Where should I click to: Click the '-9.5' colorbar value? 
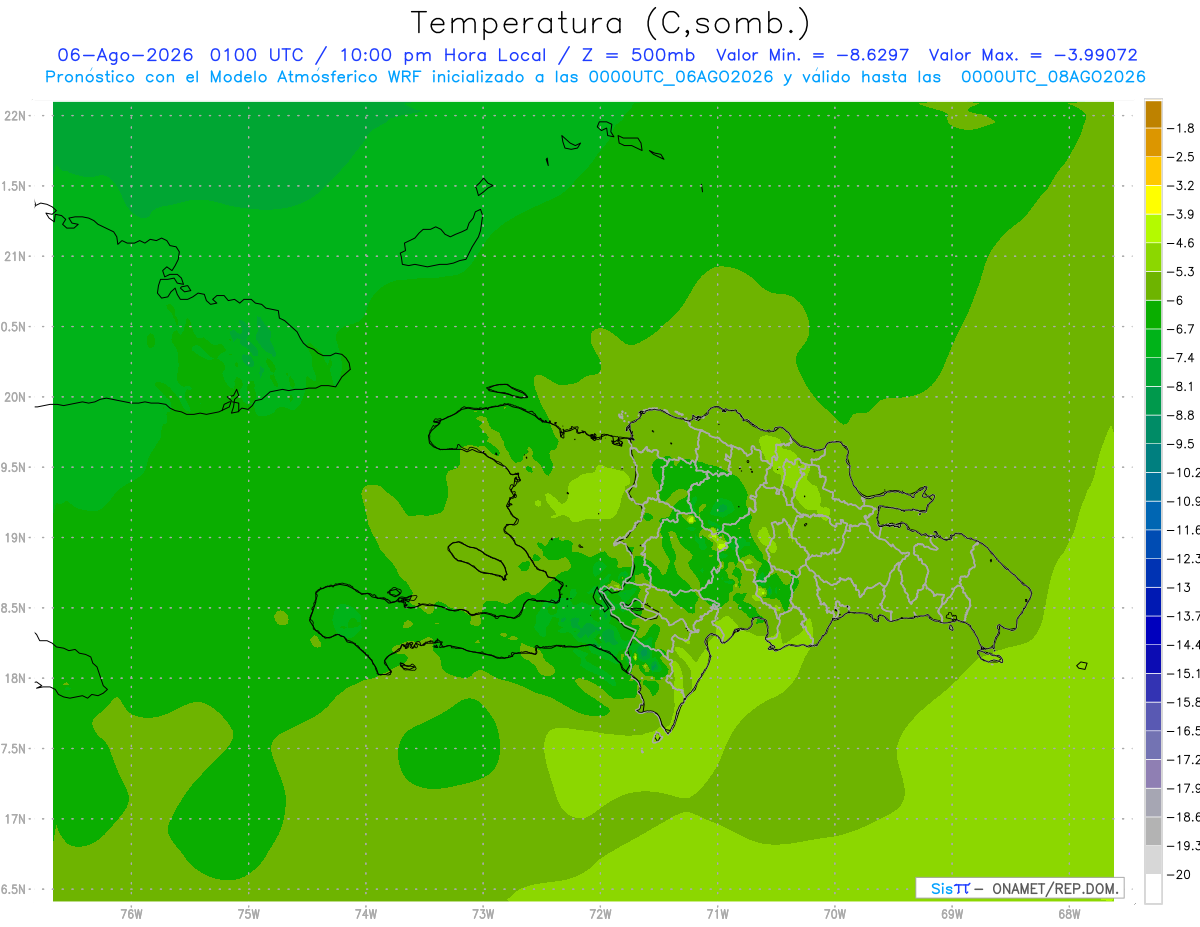1181,444
